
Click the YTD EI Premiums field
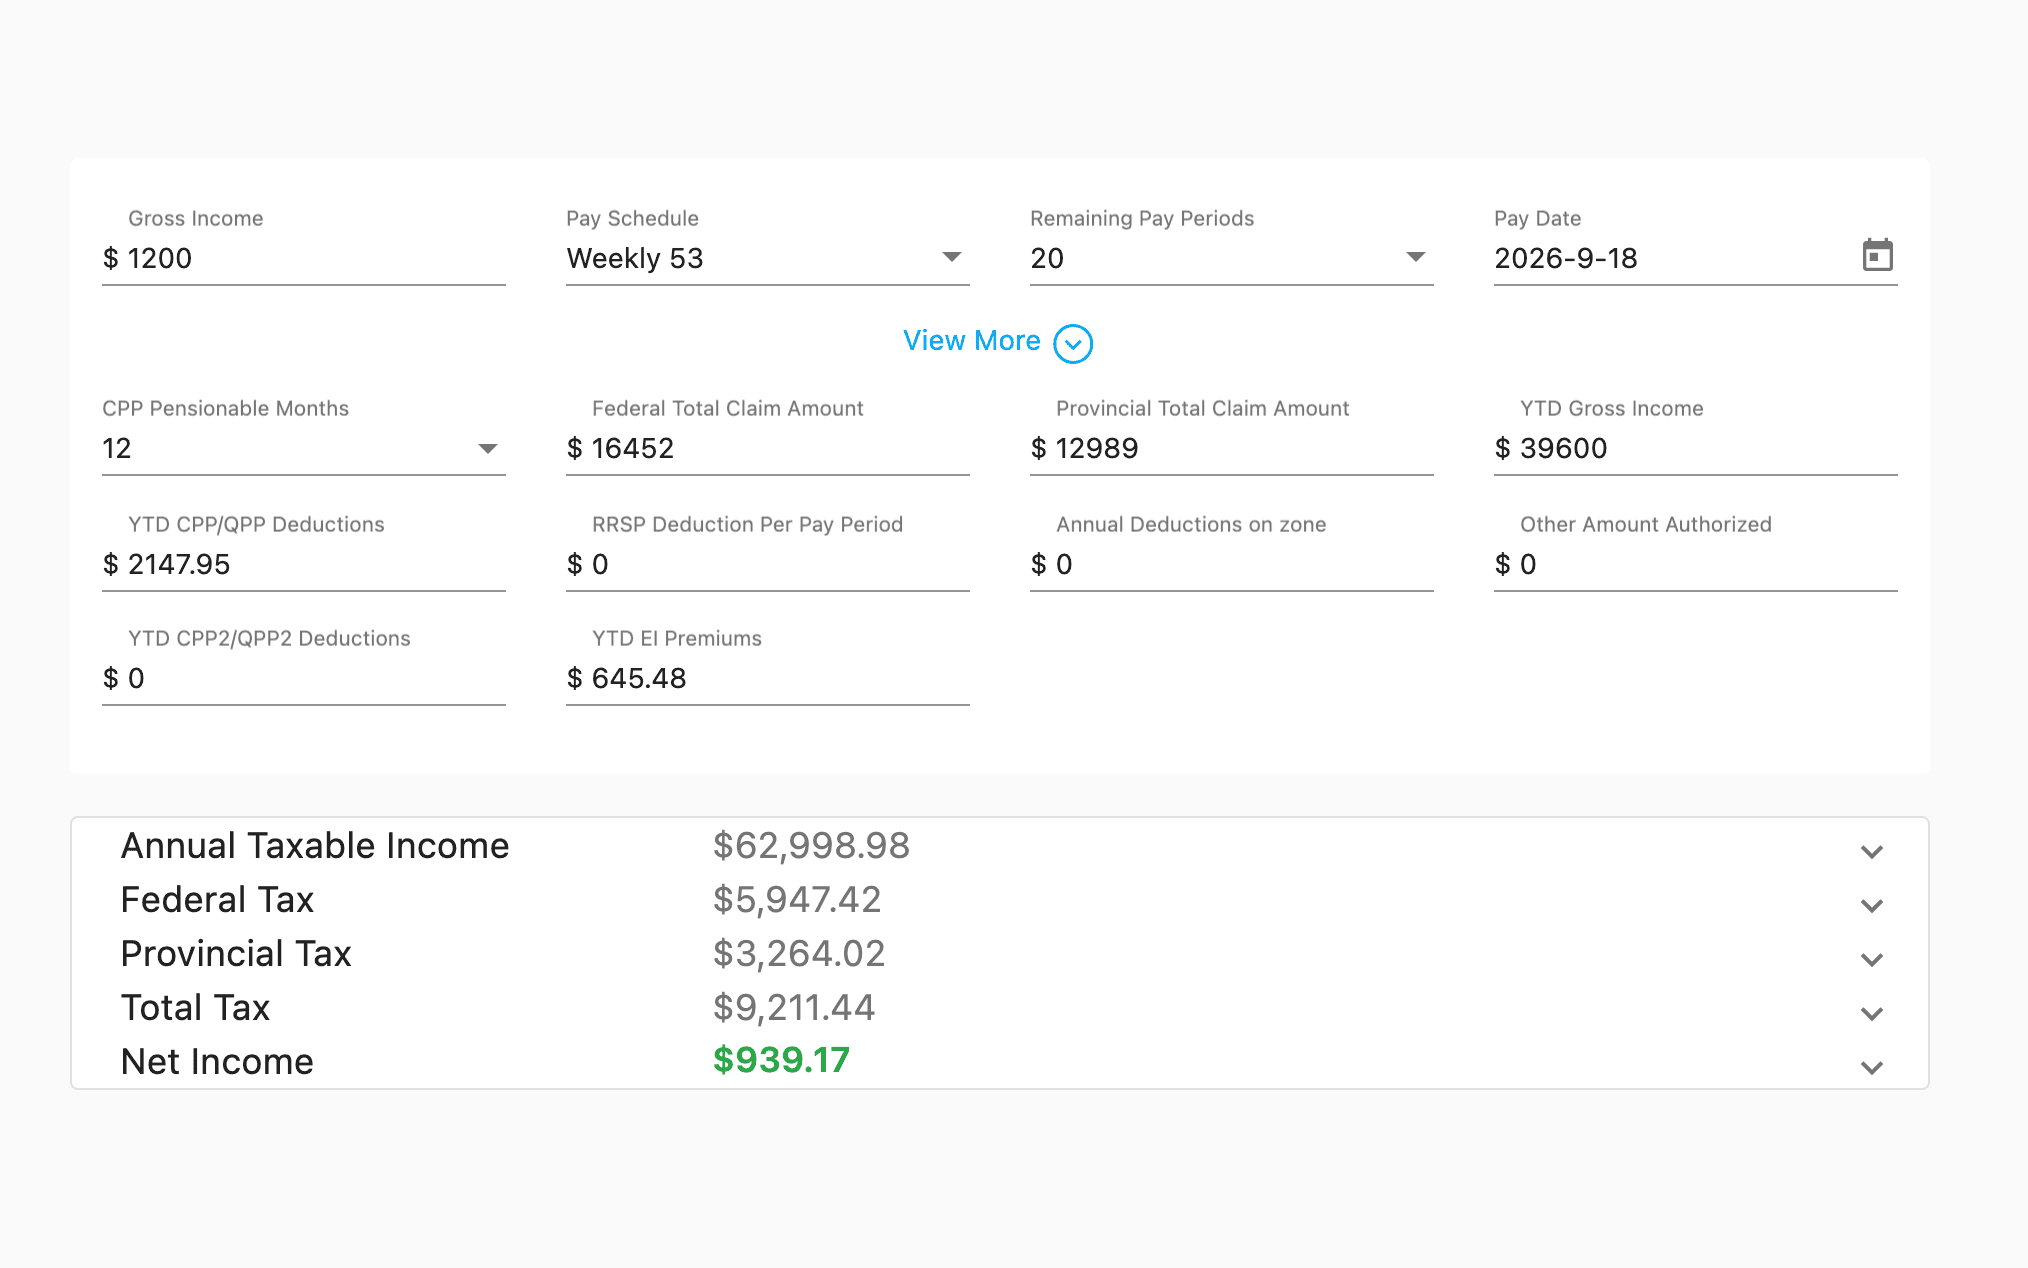point(767,678)
